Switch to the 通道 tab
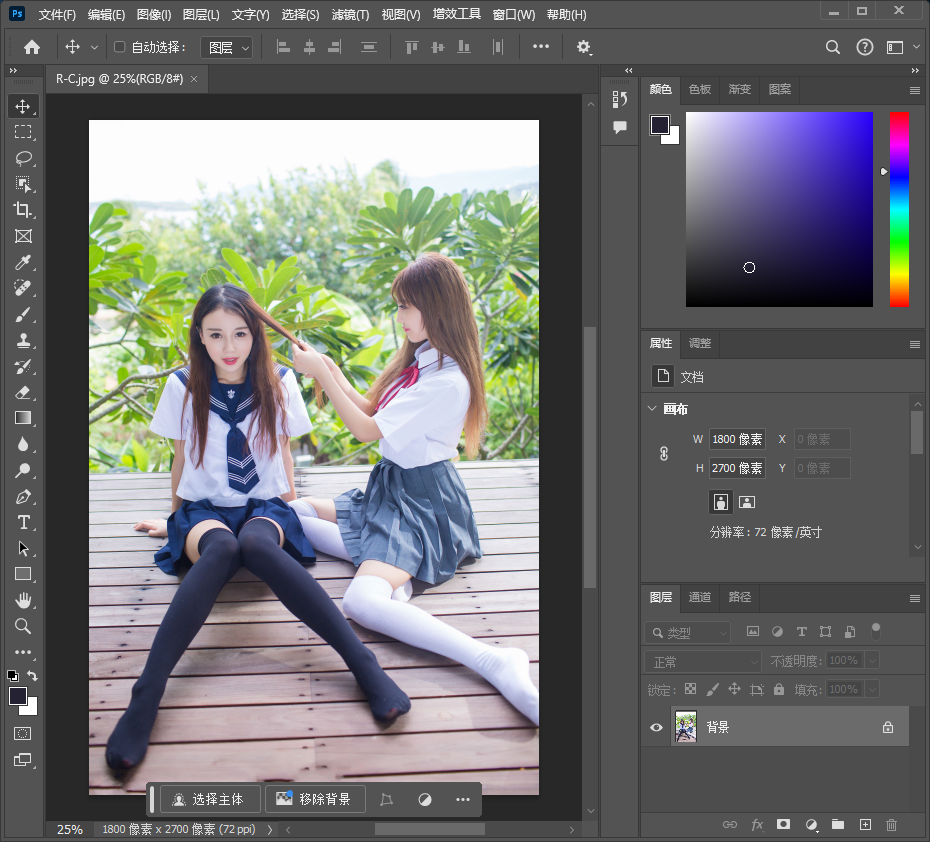The width and height of the screenshot is (930, 842). coord(699,597)
